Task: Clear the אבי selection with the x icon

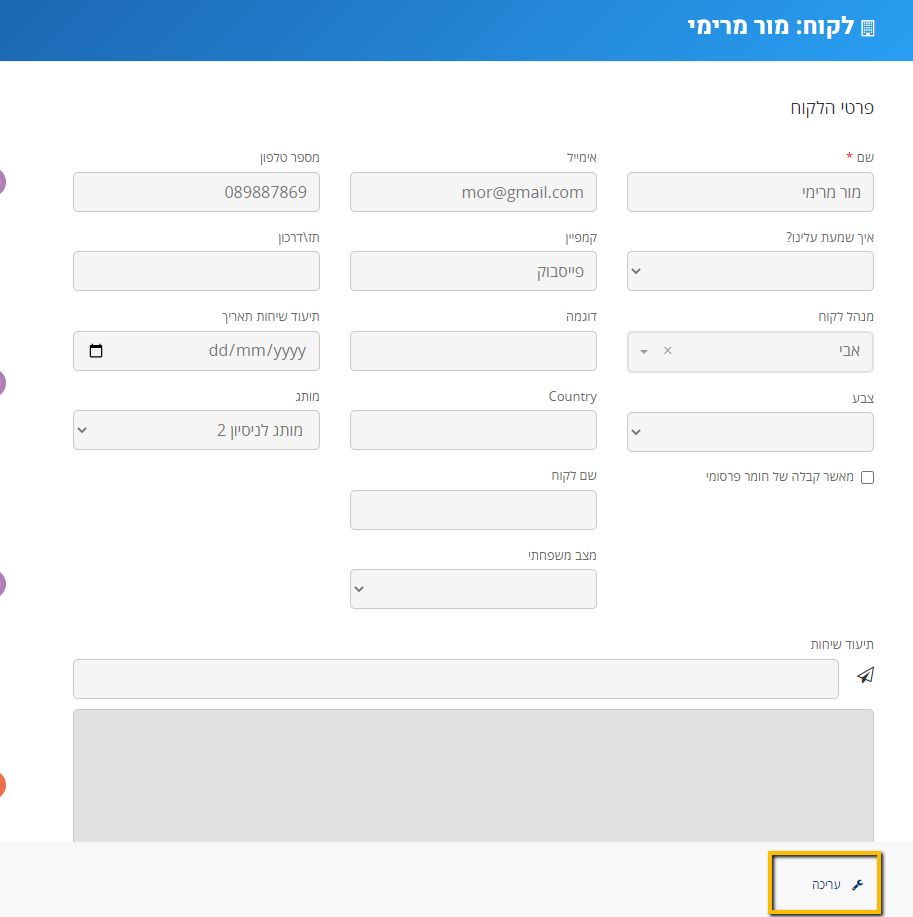Action: (668, 351)
